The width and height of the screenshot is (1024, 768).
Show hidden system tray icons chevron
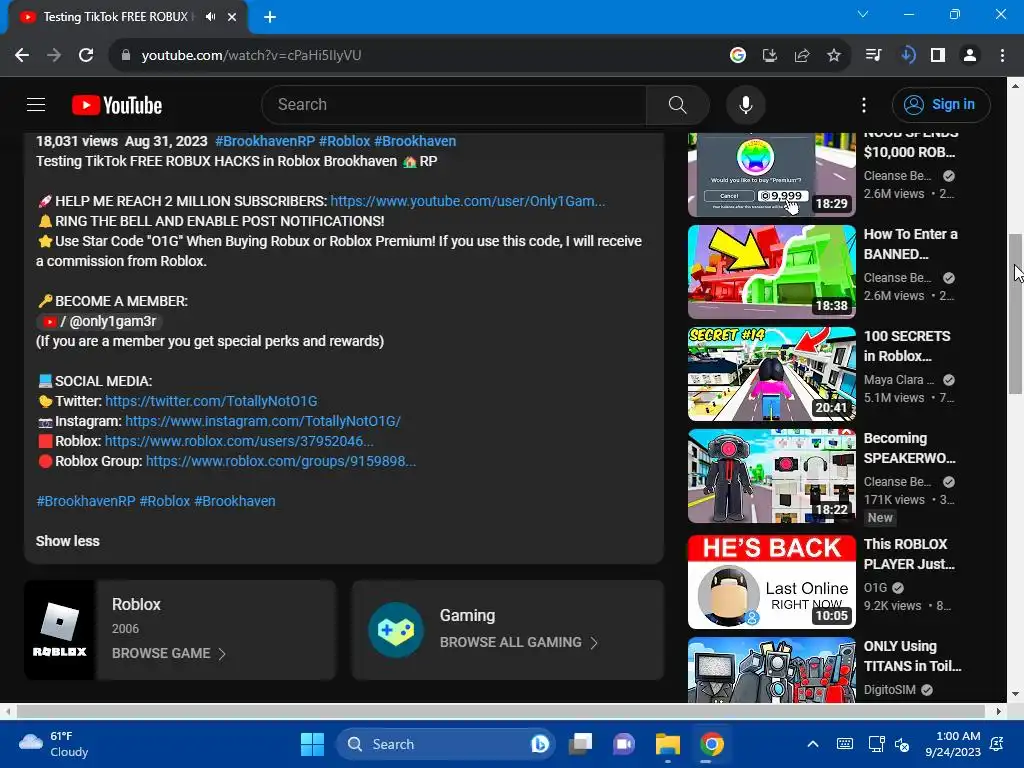[x=812, y=744]
